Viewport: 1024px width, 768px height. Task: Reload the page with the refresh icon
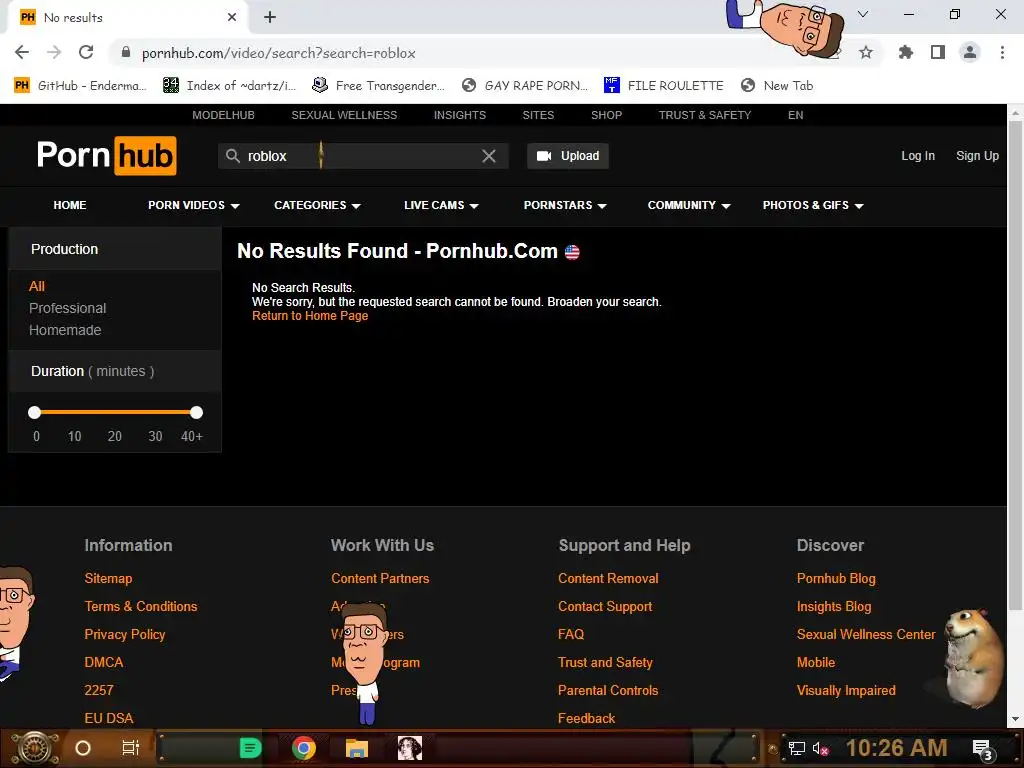tap(86, 52)
